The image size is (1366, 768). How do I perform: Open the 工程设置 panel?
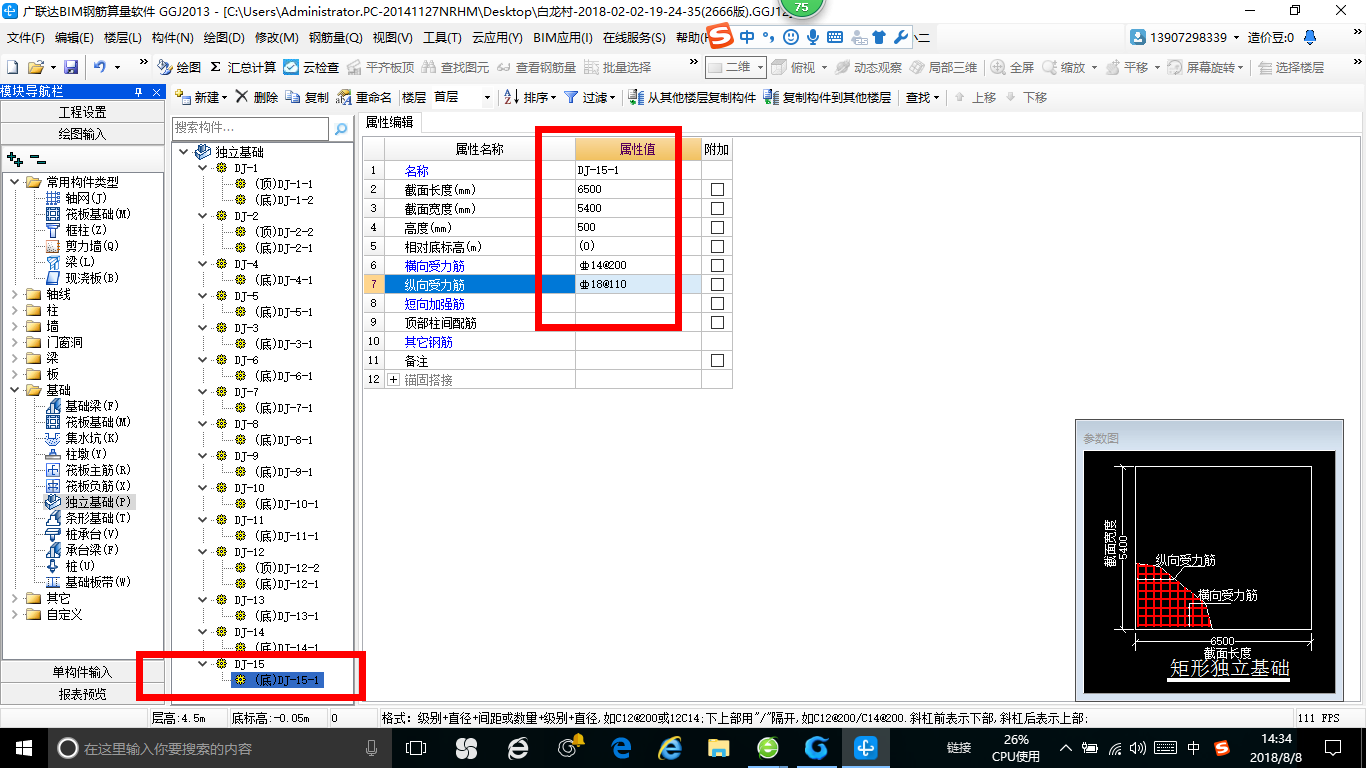coord(82,112)
